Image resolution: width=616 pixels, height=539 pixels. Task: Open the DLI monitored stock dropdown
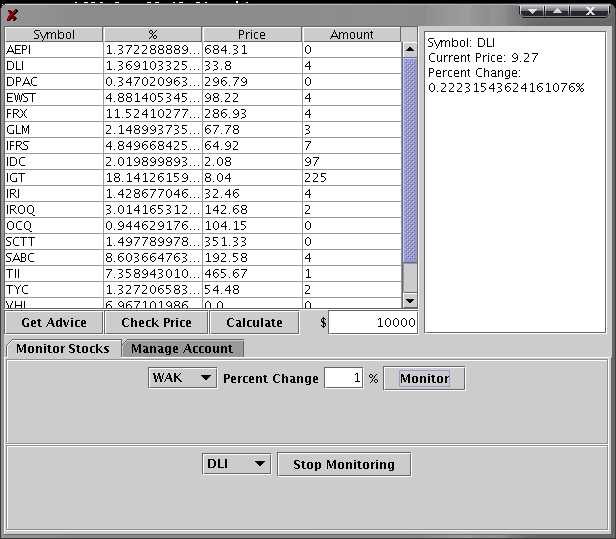point(236,464)
